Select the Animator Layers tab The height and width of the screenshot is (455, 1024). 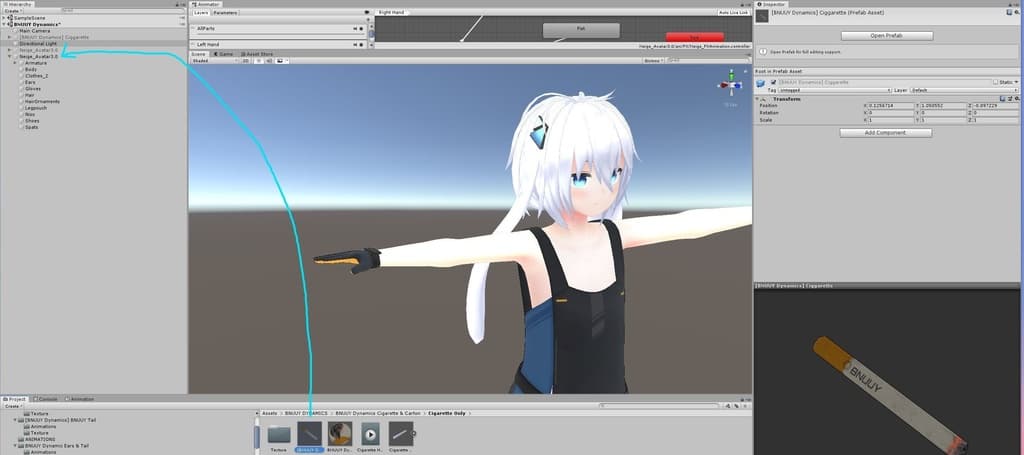(x=201, y=12)
